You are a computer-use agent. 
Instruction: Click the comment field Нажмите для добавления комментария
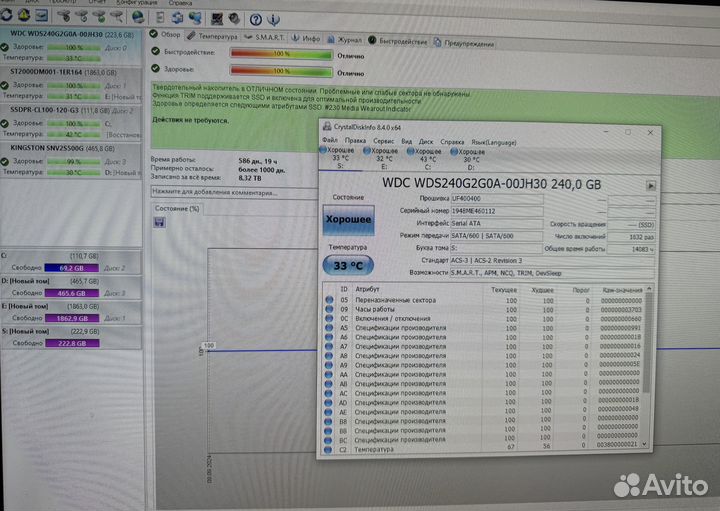(234, 192)
